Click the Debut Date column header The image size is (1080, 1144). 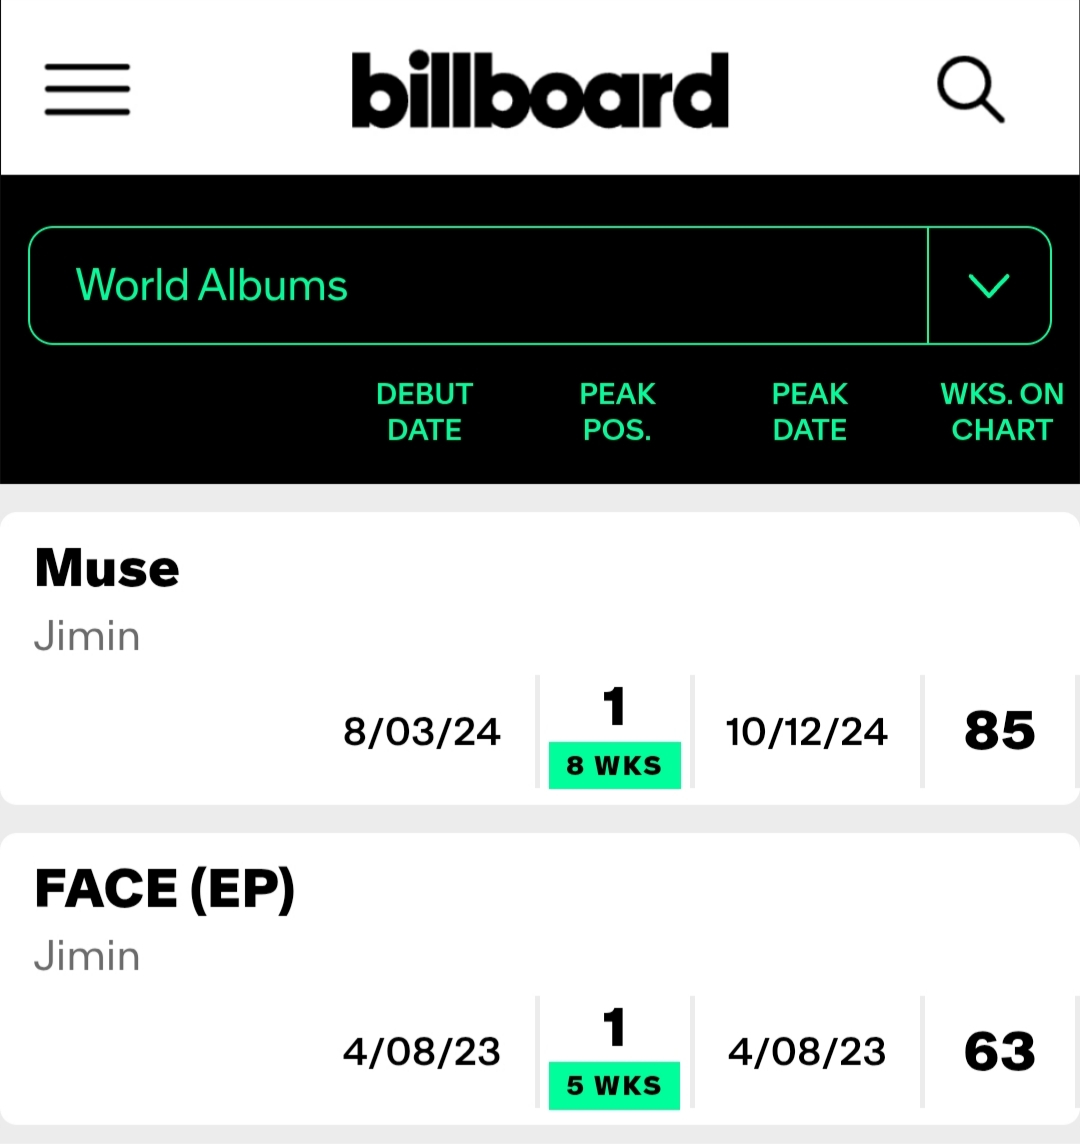pos(424,412)
